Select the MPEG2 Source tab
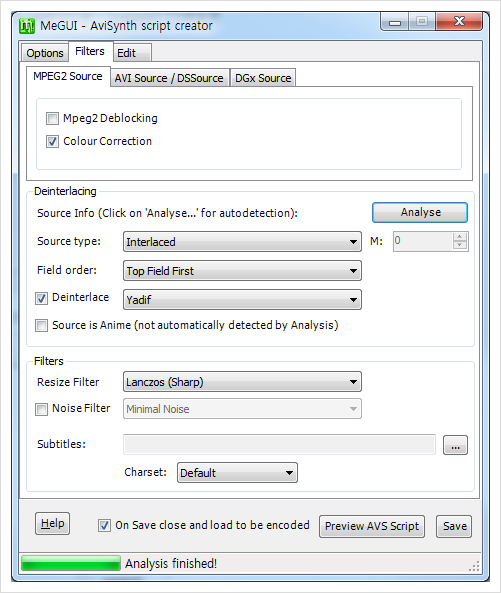The width and height of the screenshot is (501, 593). pyautogui.click(x=68, y=76)
